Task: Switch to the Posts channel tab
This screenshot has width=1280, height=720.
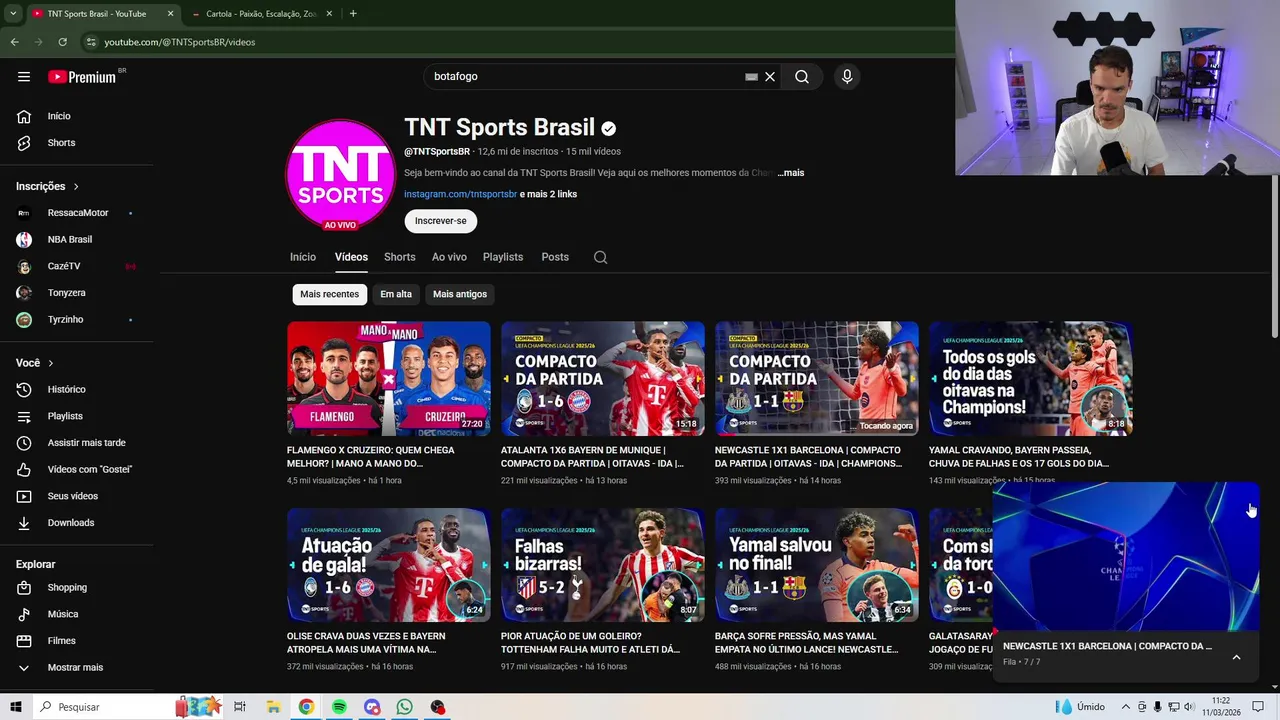Action: click(x=555, y=257)
